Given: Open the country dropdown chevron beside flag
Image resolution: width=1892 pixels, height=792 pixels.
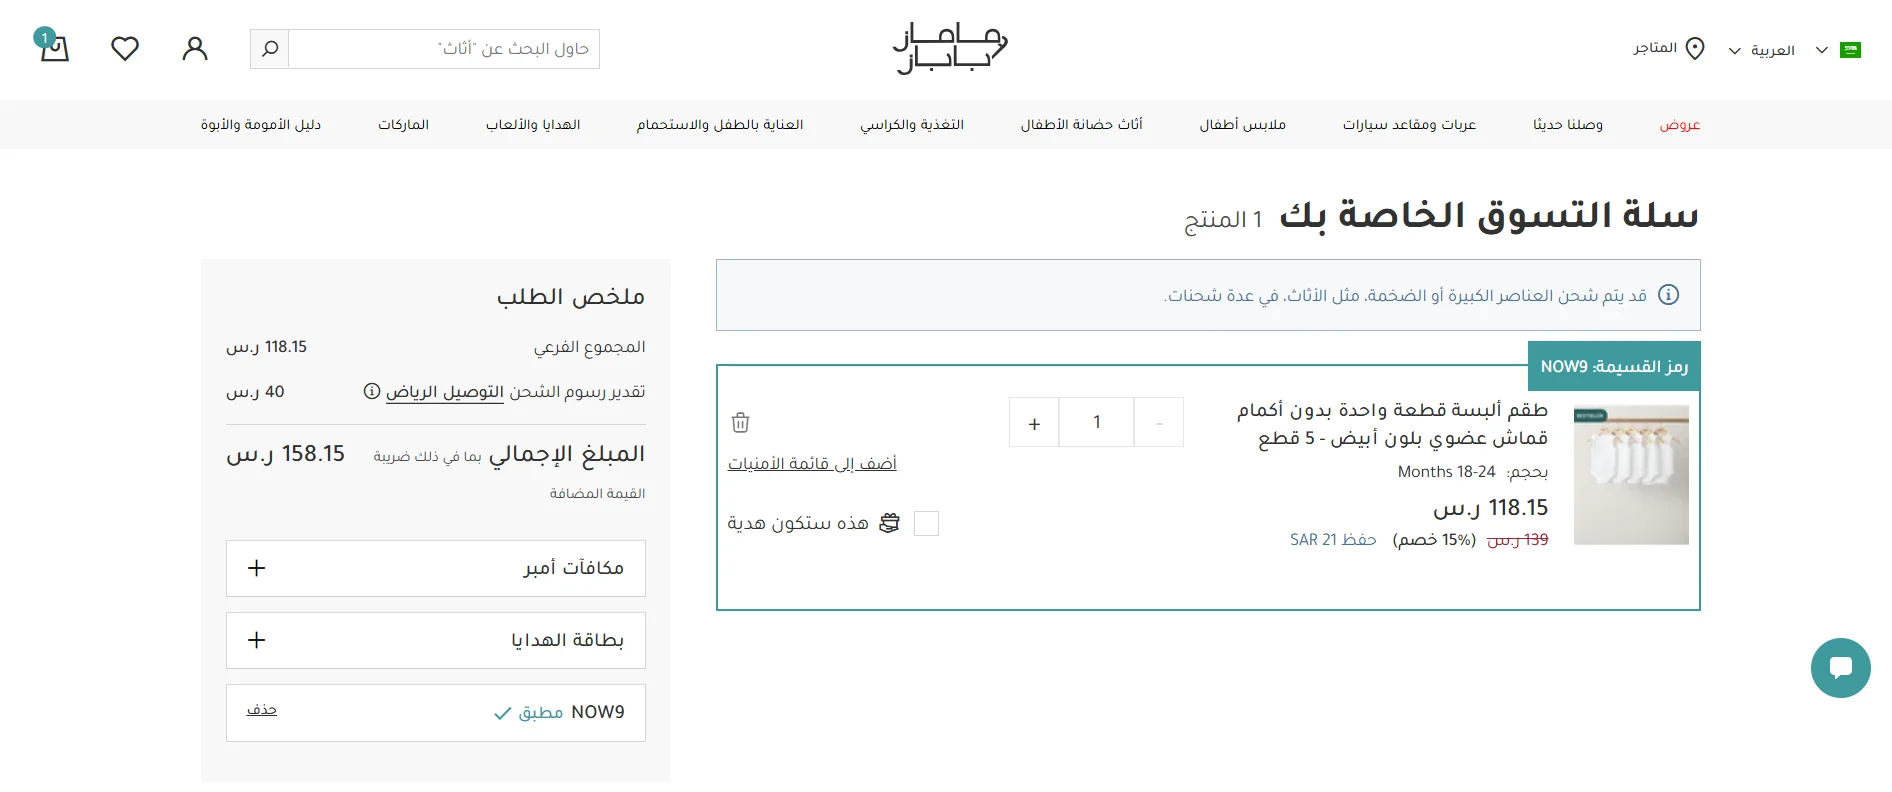Looking at the screenshot, I should [x=1821, y=50].
